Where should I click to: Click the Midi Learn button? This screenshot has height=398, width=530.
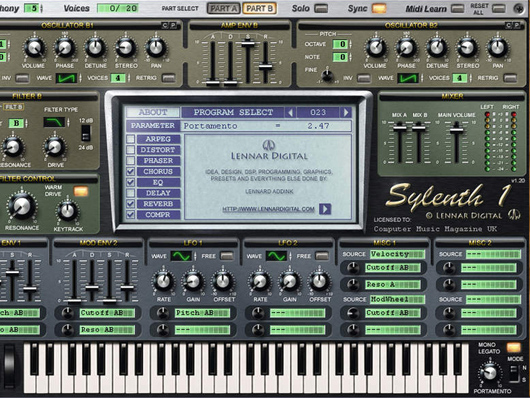[x=458, y=8]
